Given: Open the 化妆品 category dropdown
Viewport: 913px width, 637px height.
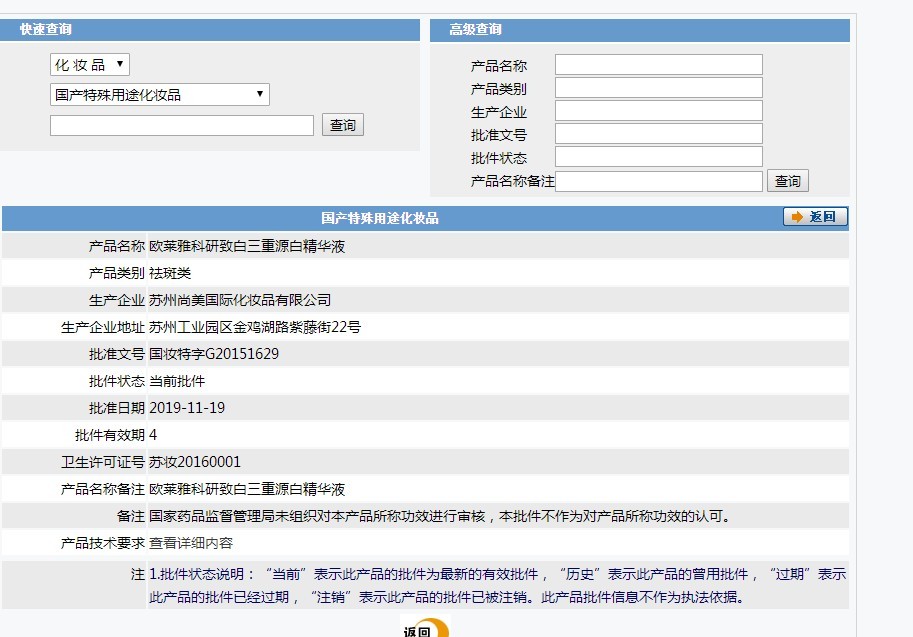Looking at the screenshot, I should [90, 65].
